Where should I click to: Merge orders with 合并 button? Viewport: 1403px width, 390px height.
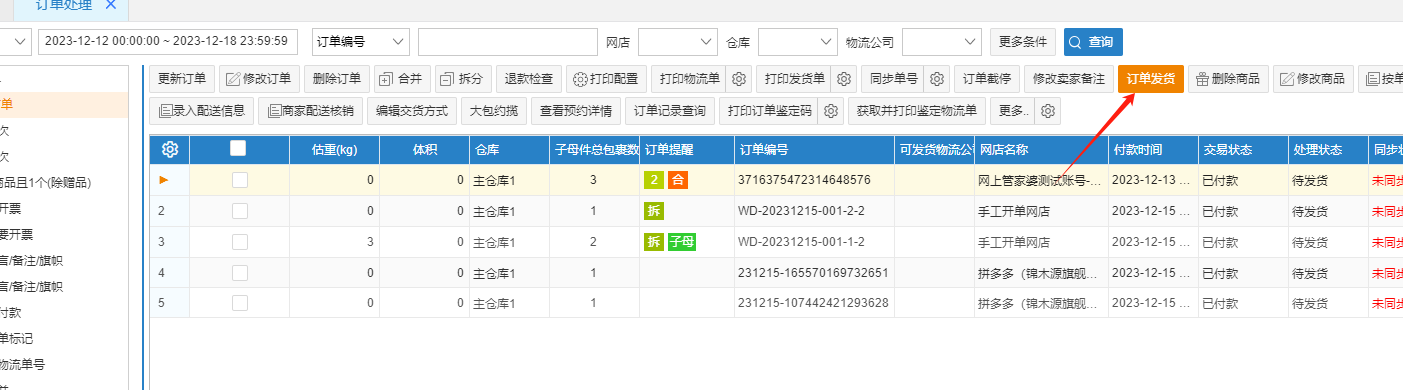pyautogui.click(x=401, y=79)
